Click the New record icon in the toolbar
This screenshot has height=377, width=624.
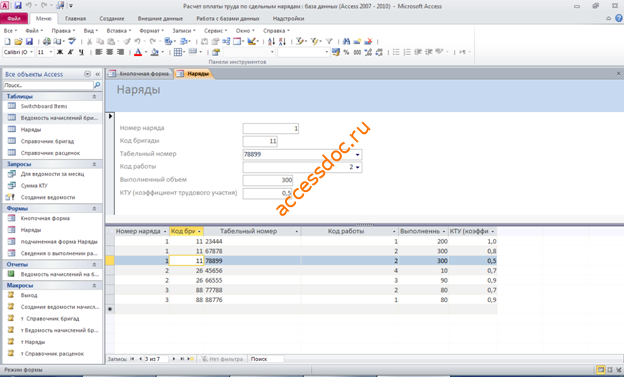pyautogui.click(x=357, y=41)
